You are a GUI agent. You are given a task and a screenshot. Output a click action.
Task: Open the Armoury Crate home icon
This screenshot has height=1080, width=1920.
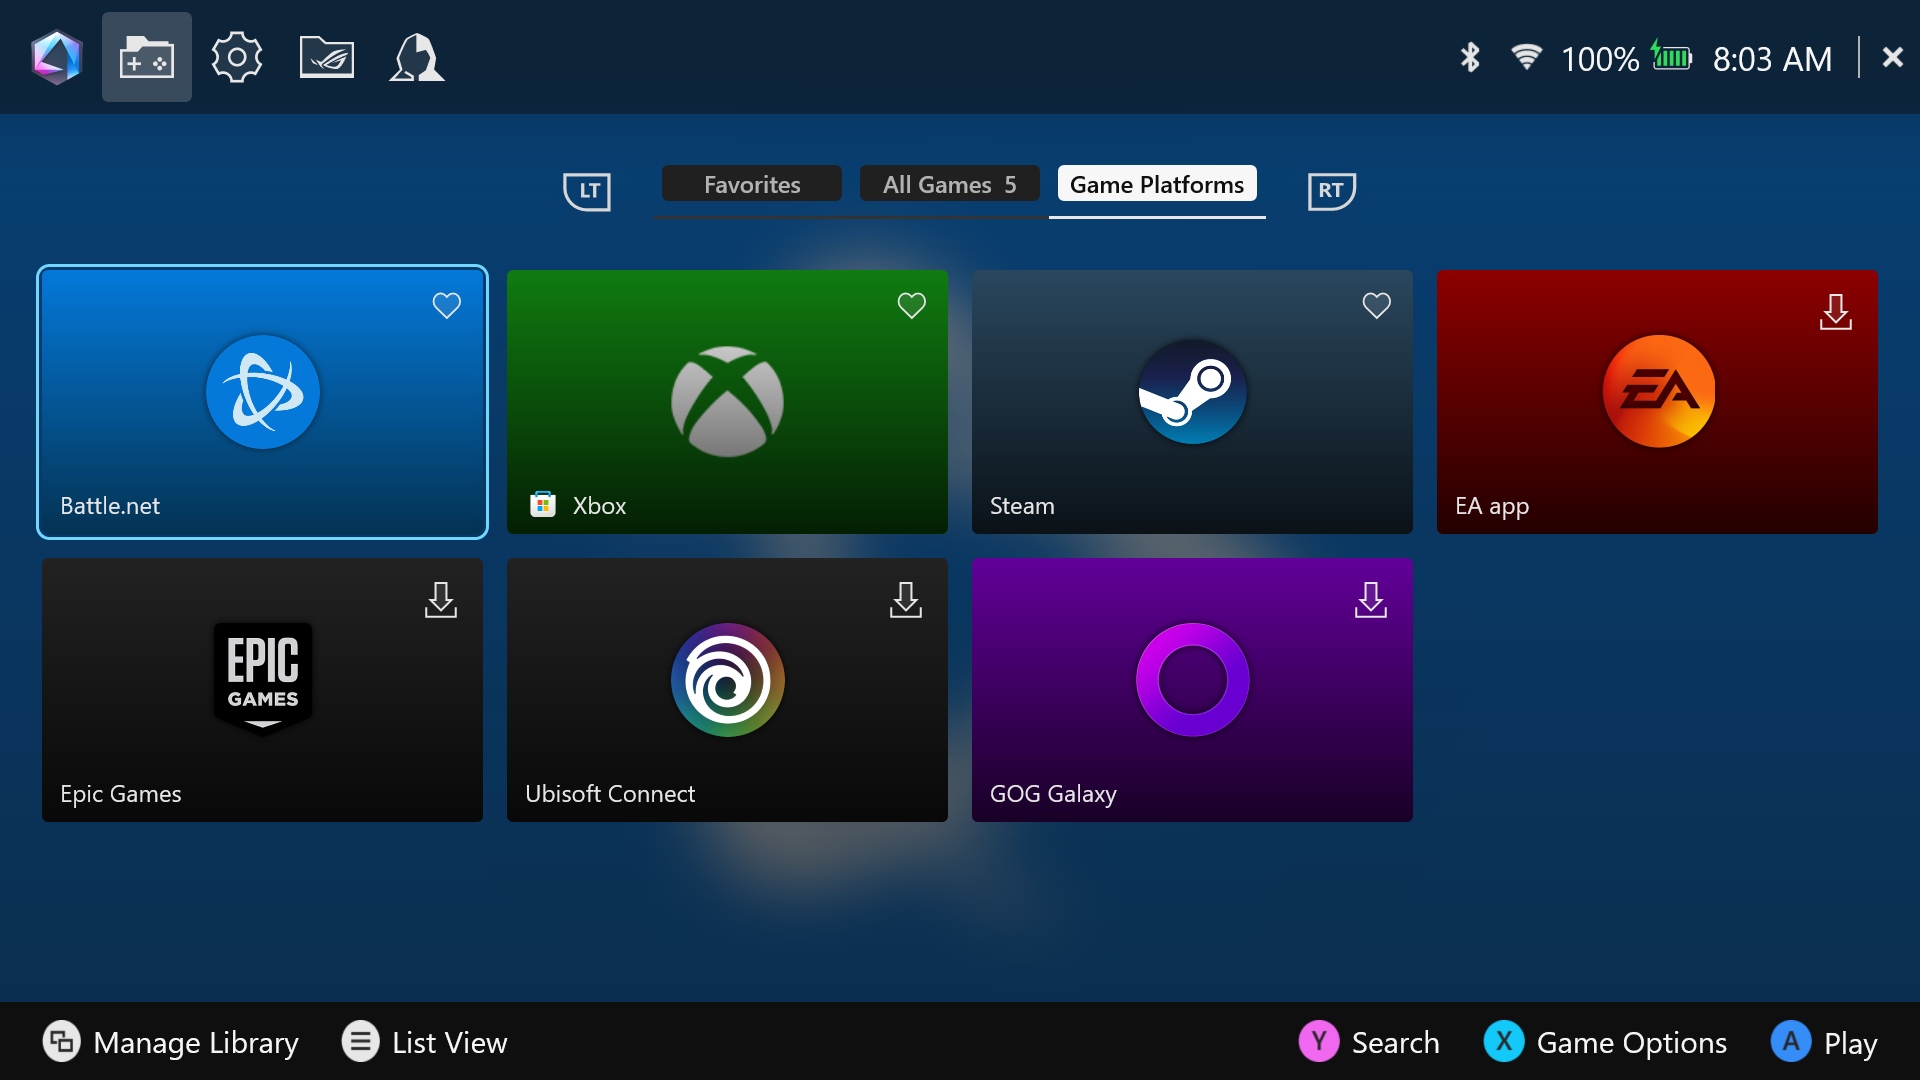click(x=57, y=57)
